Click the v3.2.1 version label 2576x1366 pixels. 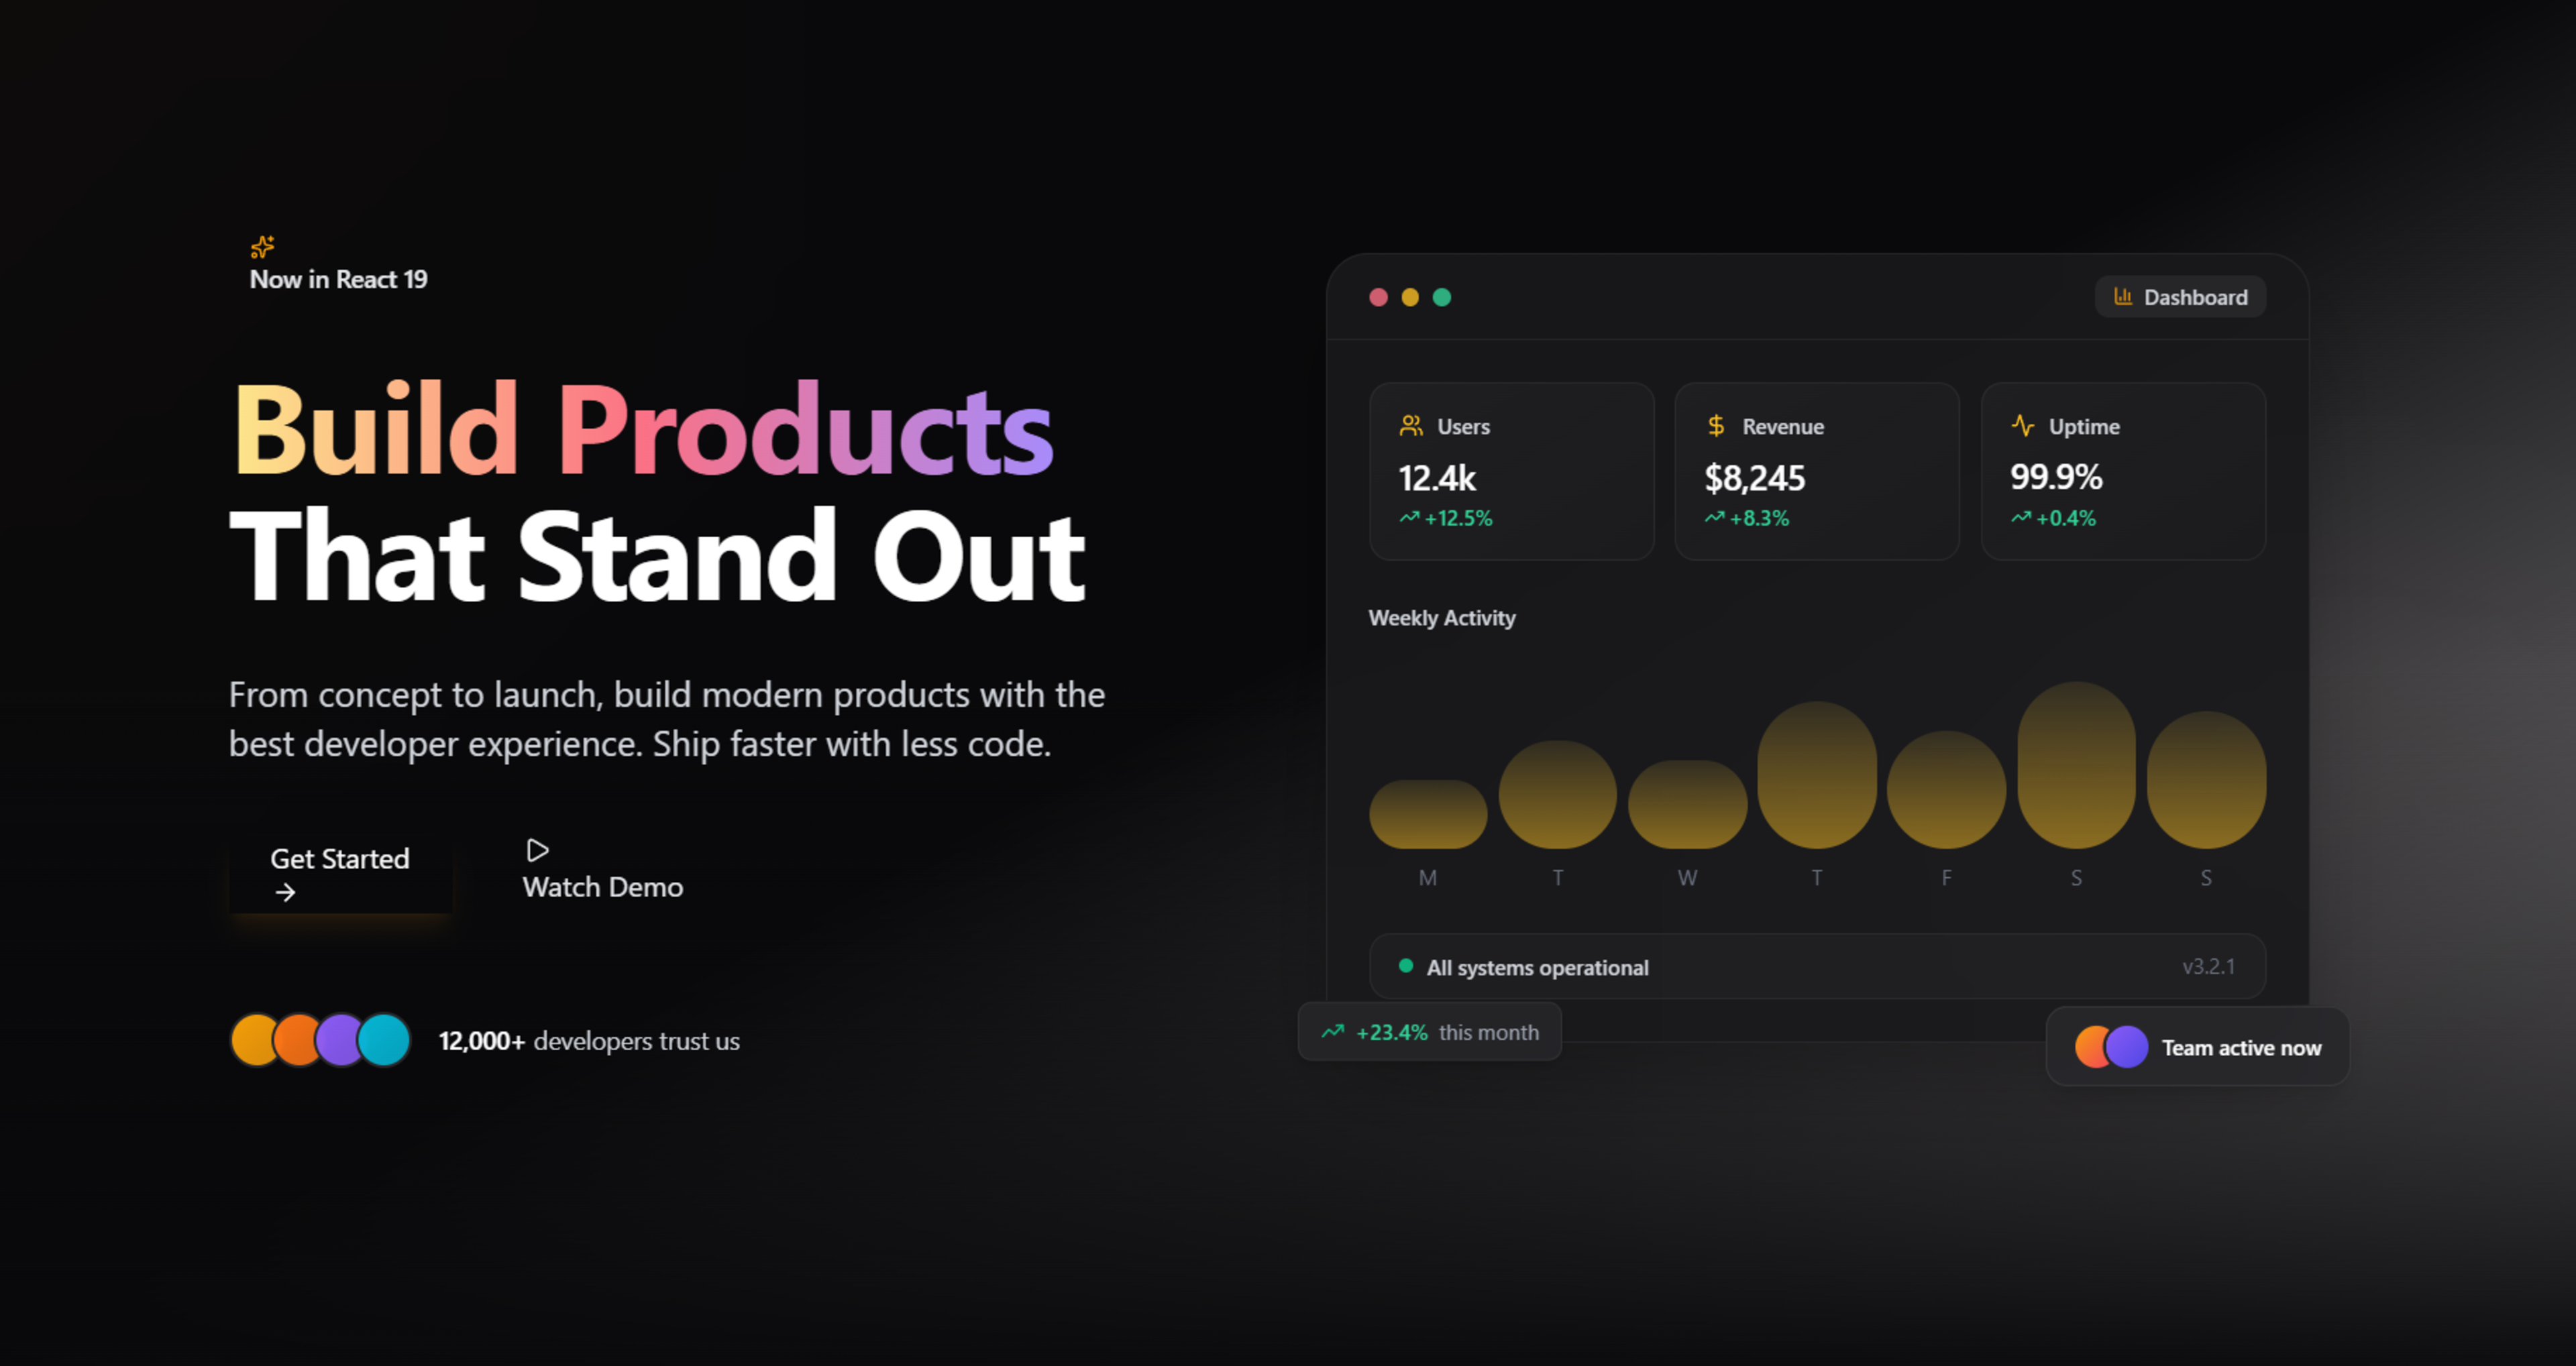[x=2208, y=966]
